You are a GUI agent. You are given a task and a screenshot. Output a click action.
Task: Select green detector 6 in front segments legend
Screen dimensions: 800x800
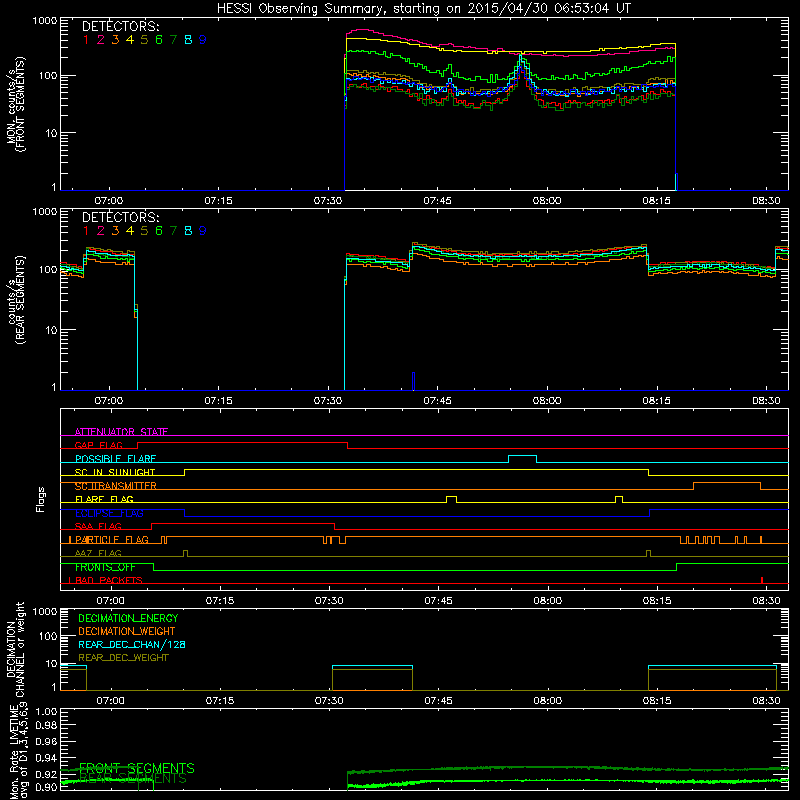[x=159, y=39]
